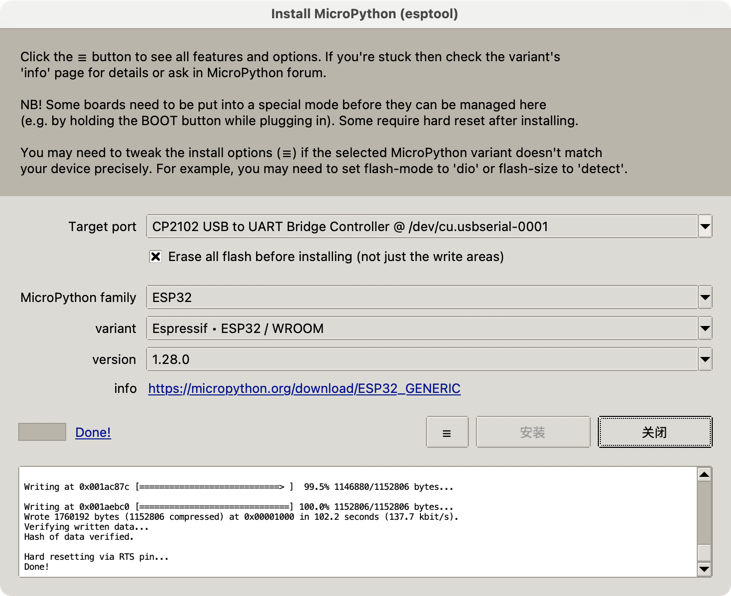
Task: Open the Target port dropdown arrow
Action: point(705,227)
